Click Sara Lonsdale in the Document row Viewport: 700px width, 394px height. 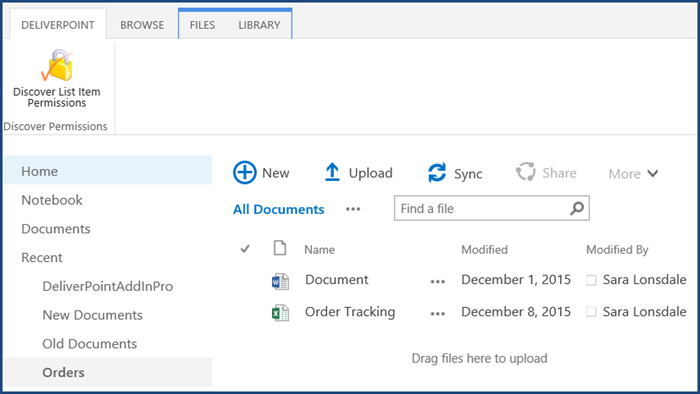[x=645, y=280]
